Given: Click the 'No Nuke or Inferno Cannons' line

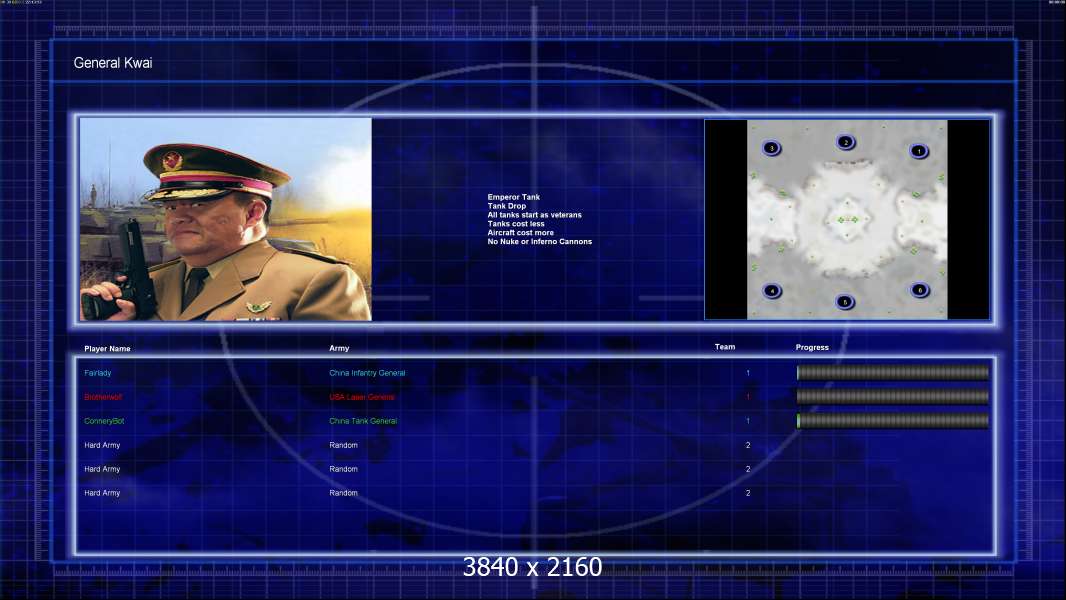Looking at the screenshot, I should pyautogui.click(x=540, y=241).
